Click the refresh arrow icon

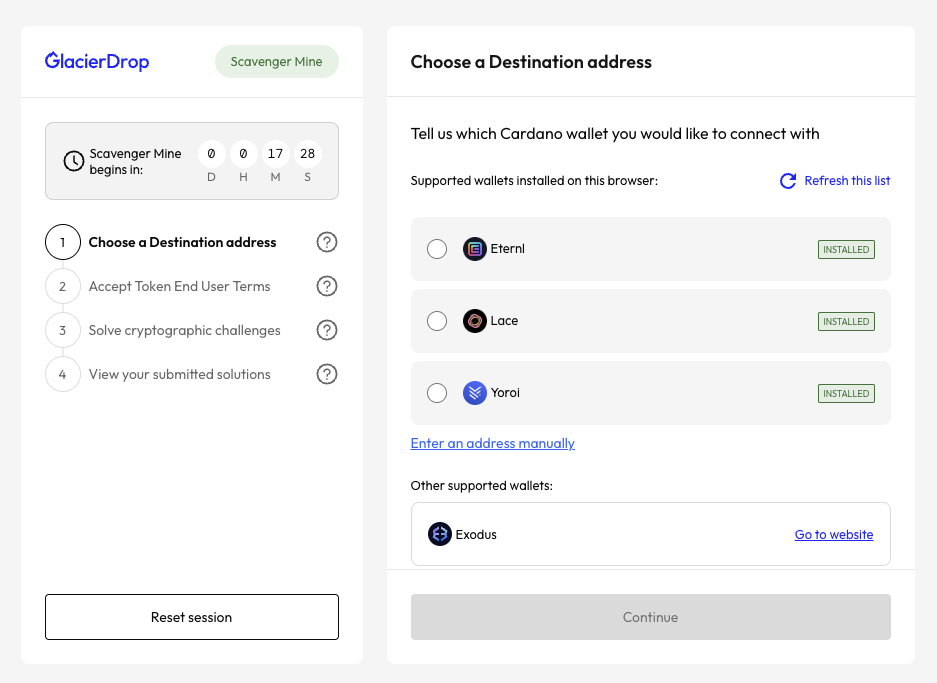[788, 181]
